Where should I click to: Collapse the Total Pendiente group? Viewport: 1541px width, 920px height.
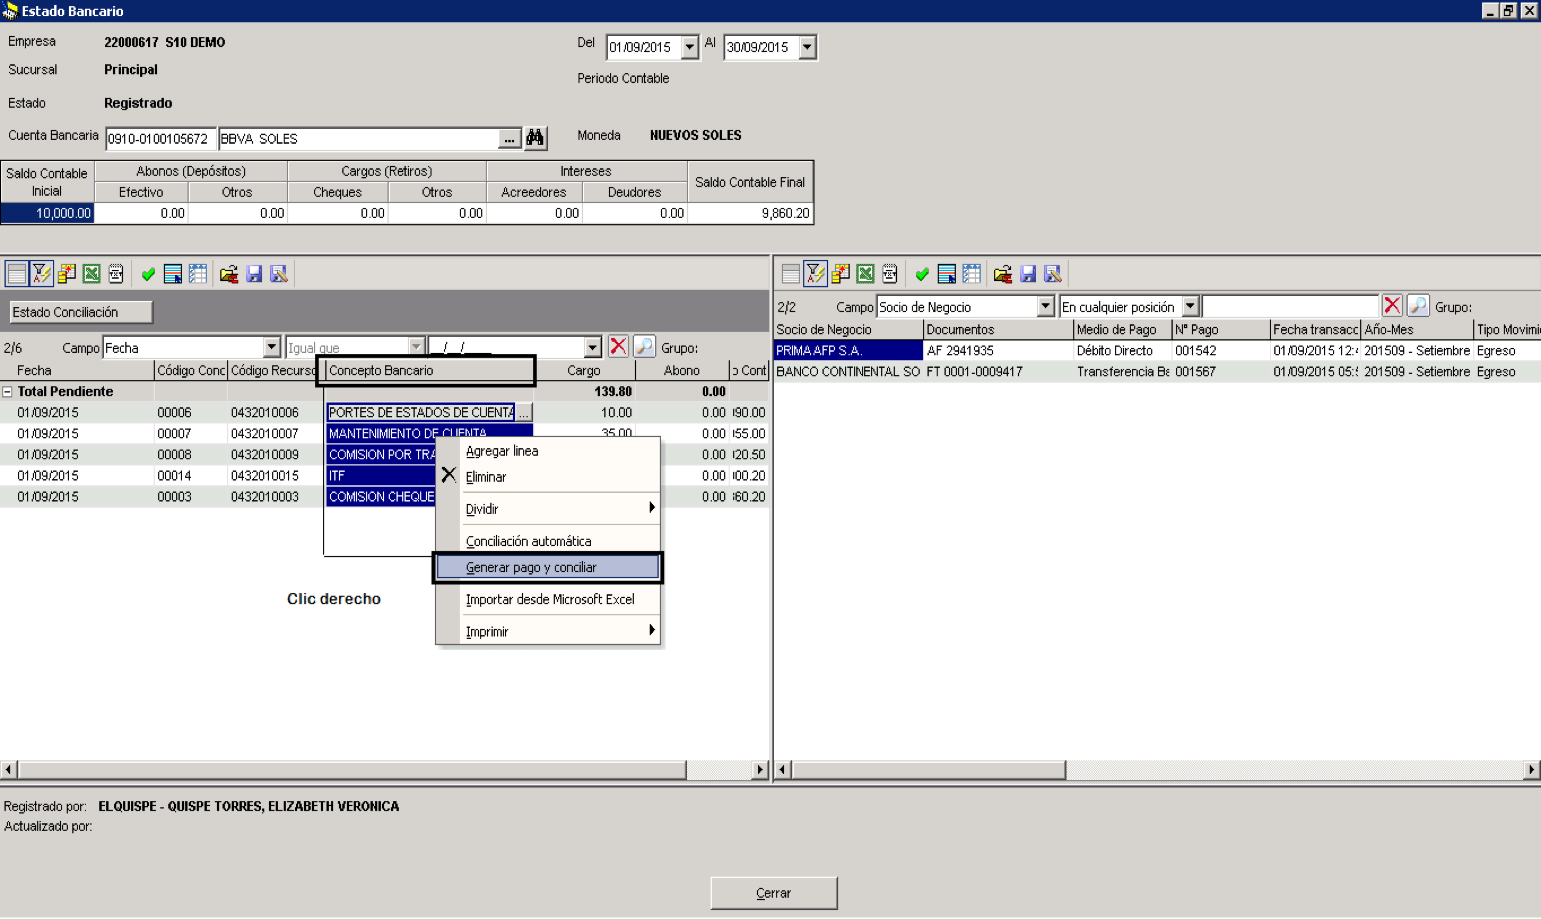pos(8,392)
